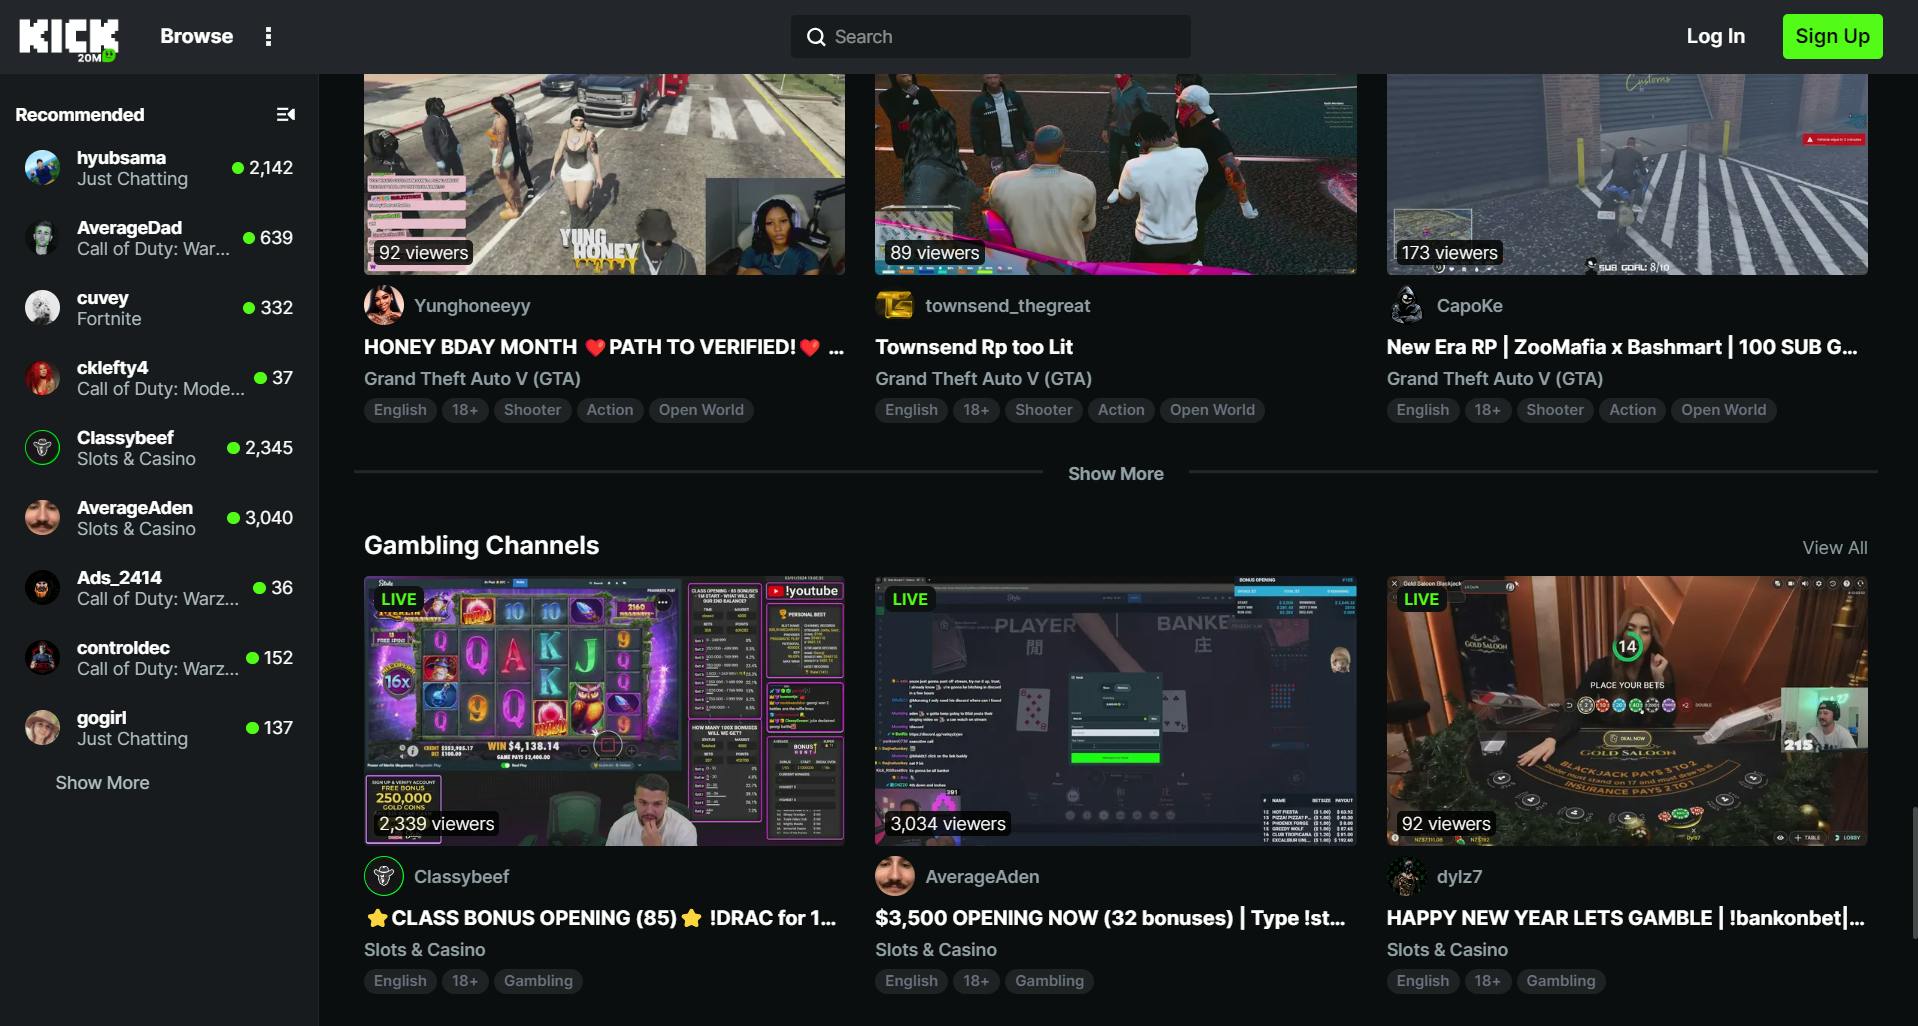Open townsend_thegreat's stream thumbnail
1918x1026 pixels.
click(1115, 174)
